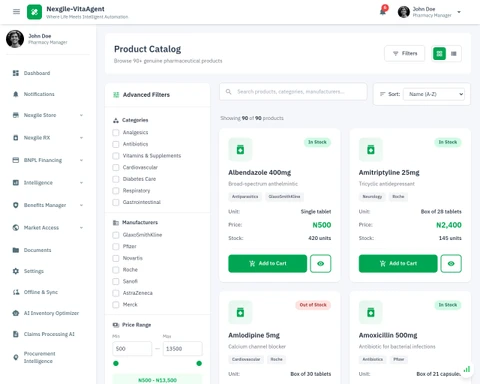480x384 pixels.
Task: Switch to grid view layout
Action: [439, 54]
